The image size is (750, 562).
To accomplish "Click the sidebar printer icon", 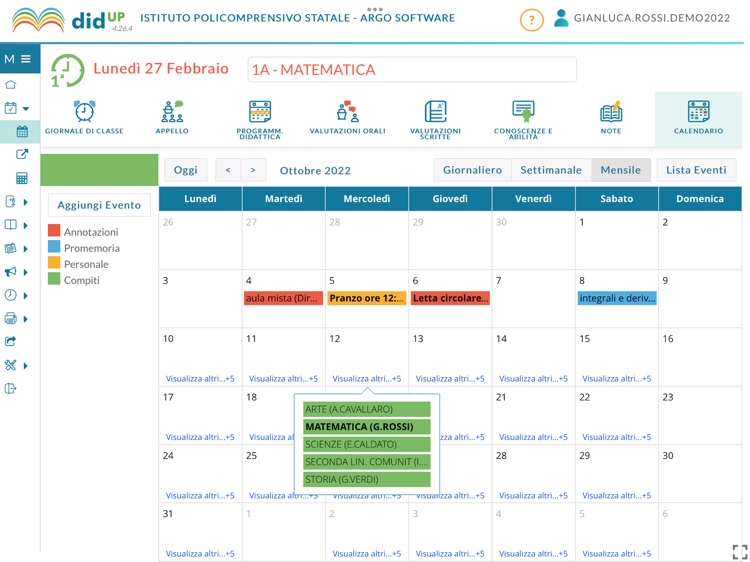I will coord(11,318).
